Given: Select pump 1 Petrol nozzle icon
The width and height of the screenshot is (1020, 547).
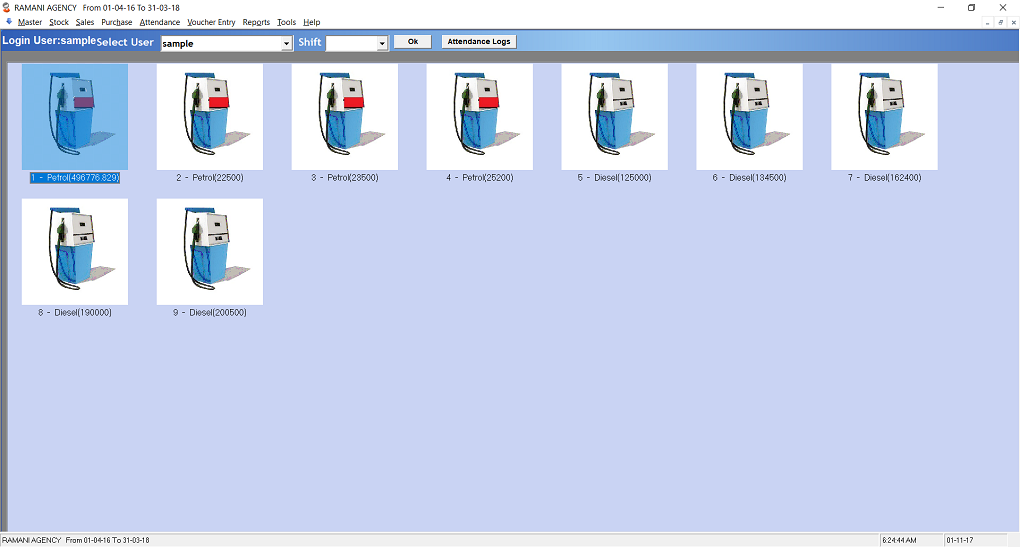Looking at the screenshot, I should (x=75, y=116).
